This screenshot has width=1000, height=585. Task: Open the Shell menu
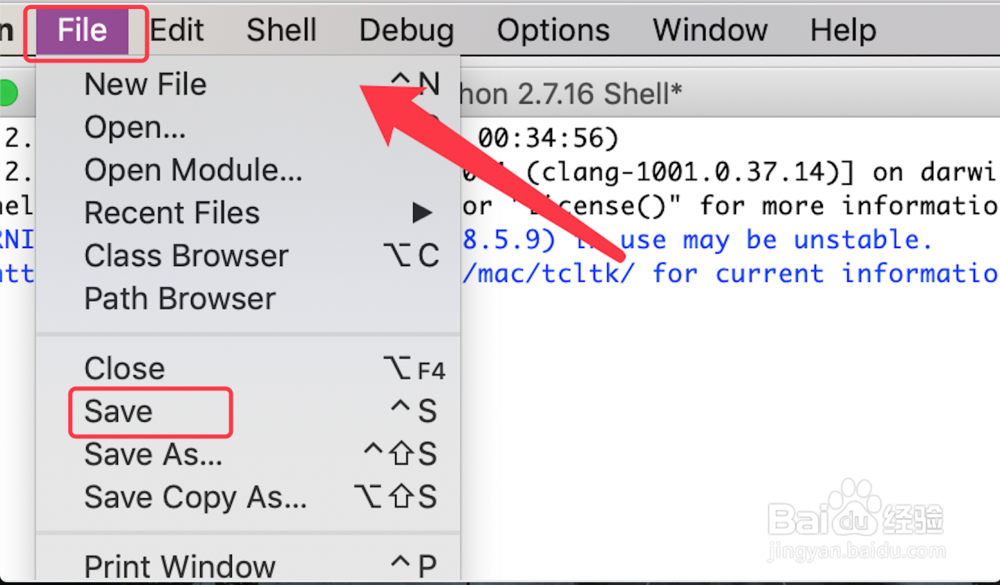[x=281, y=30]
